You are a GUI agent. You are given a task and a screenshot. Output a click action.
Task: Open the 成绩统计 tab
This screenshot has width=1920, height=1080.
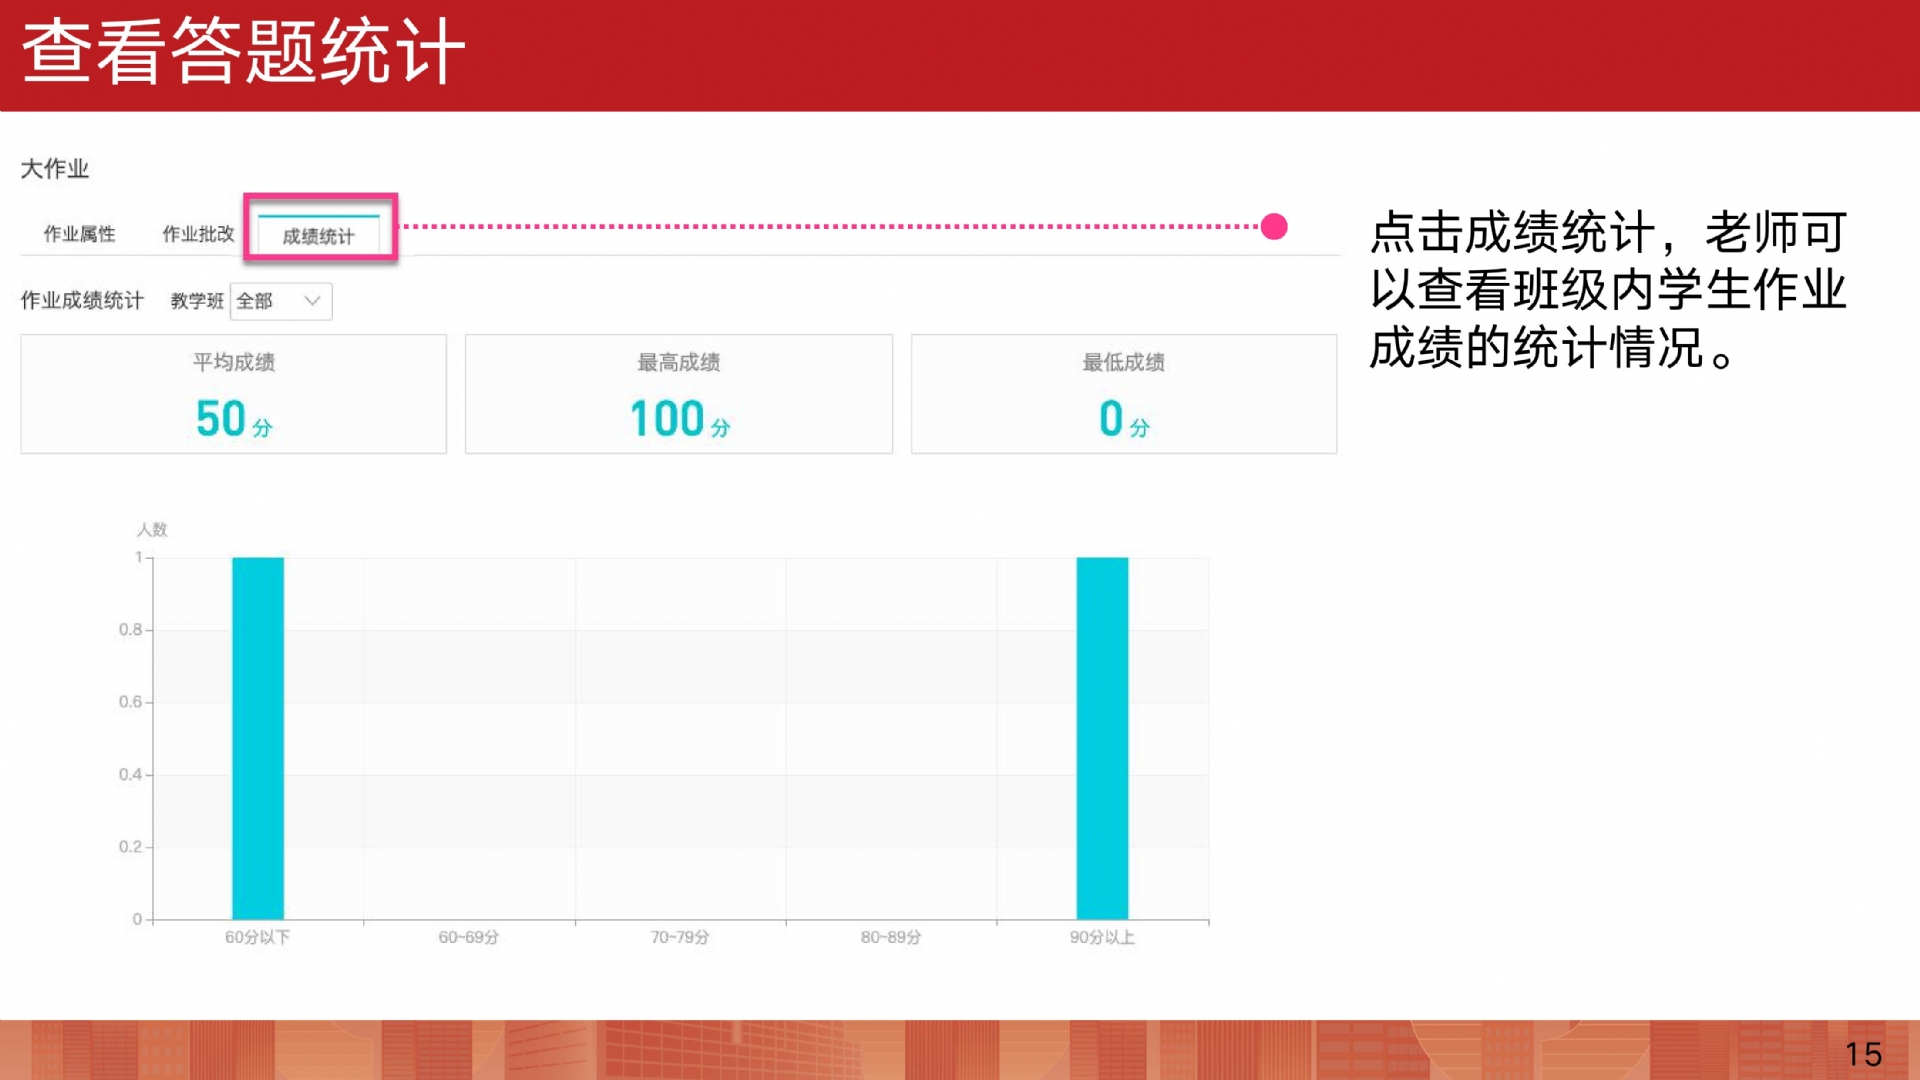[x=318, y=236]
